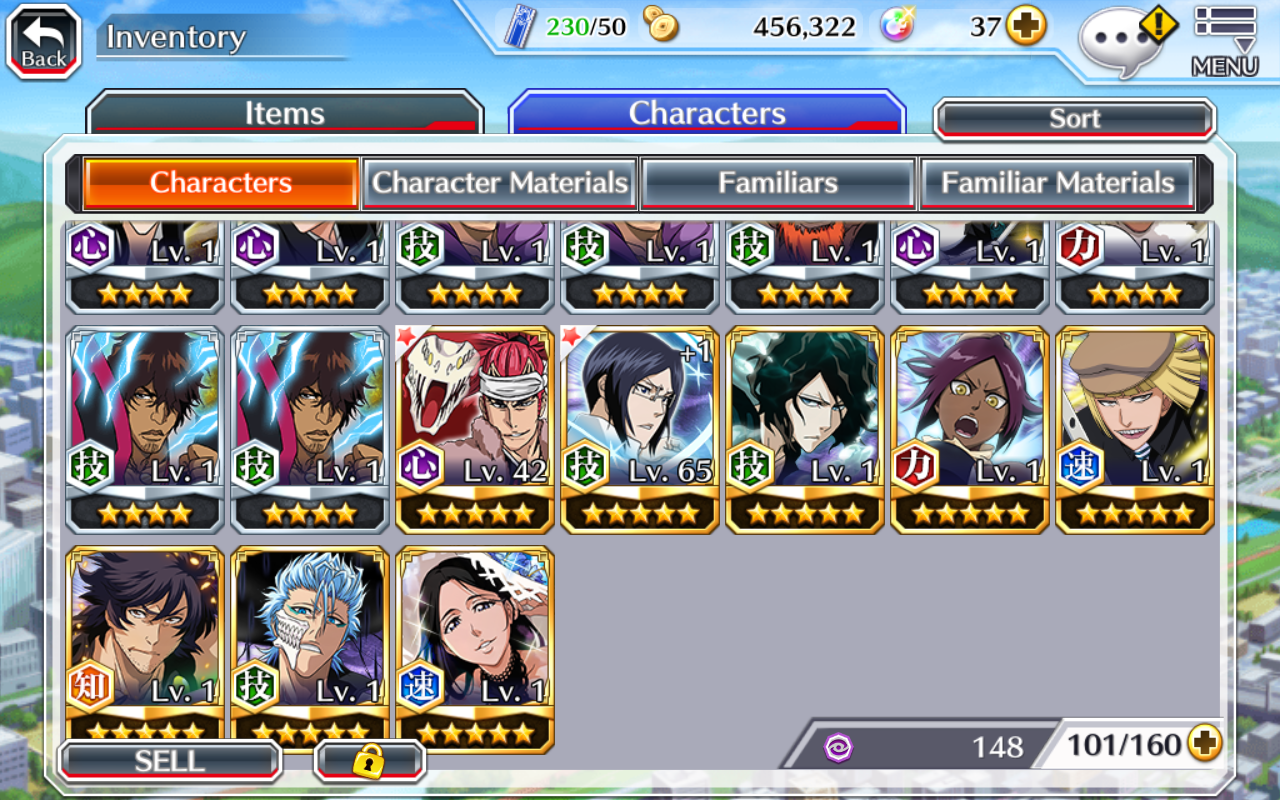Tap the plus icon beside 37 orbs

tap(1026, 26)
